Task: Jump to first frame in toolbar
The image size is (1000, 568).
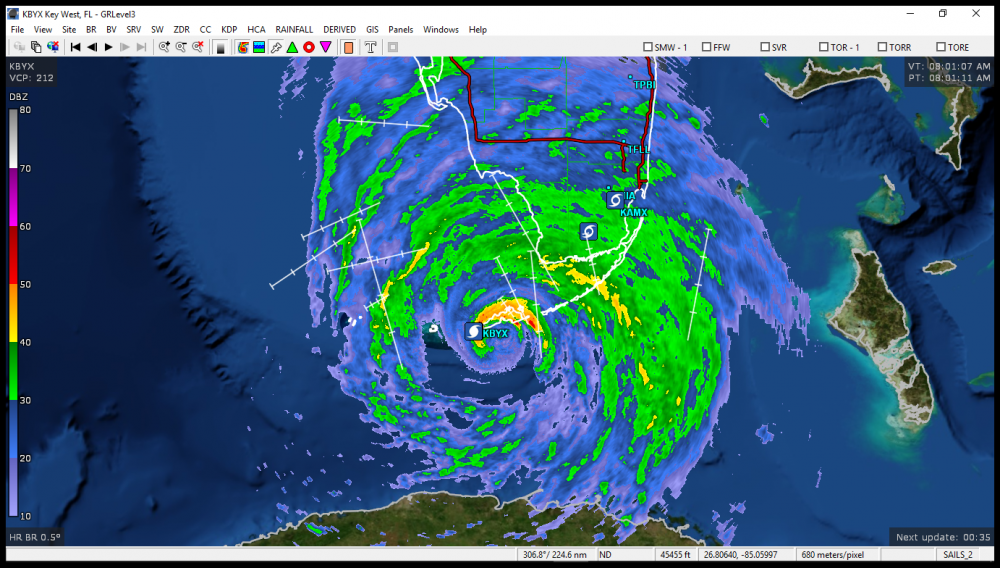Action: coord(75,47)
